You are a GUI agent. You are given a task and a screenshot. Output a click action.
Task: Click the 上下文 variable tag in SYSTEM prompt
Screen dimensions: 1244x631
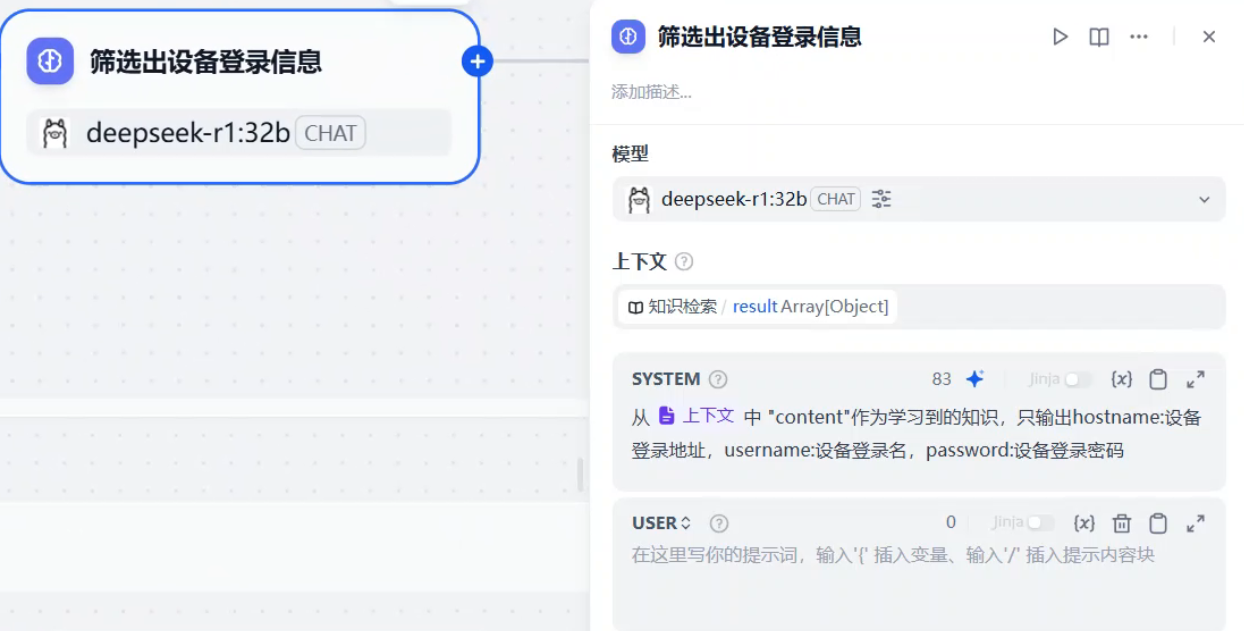[x=697, y=416]
